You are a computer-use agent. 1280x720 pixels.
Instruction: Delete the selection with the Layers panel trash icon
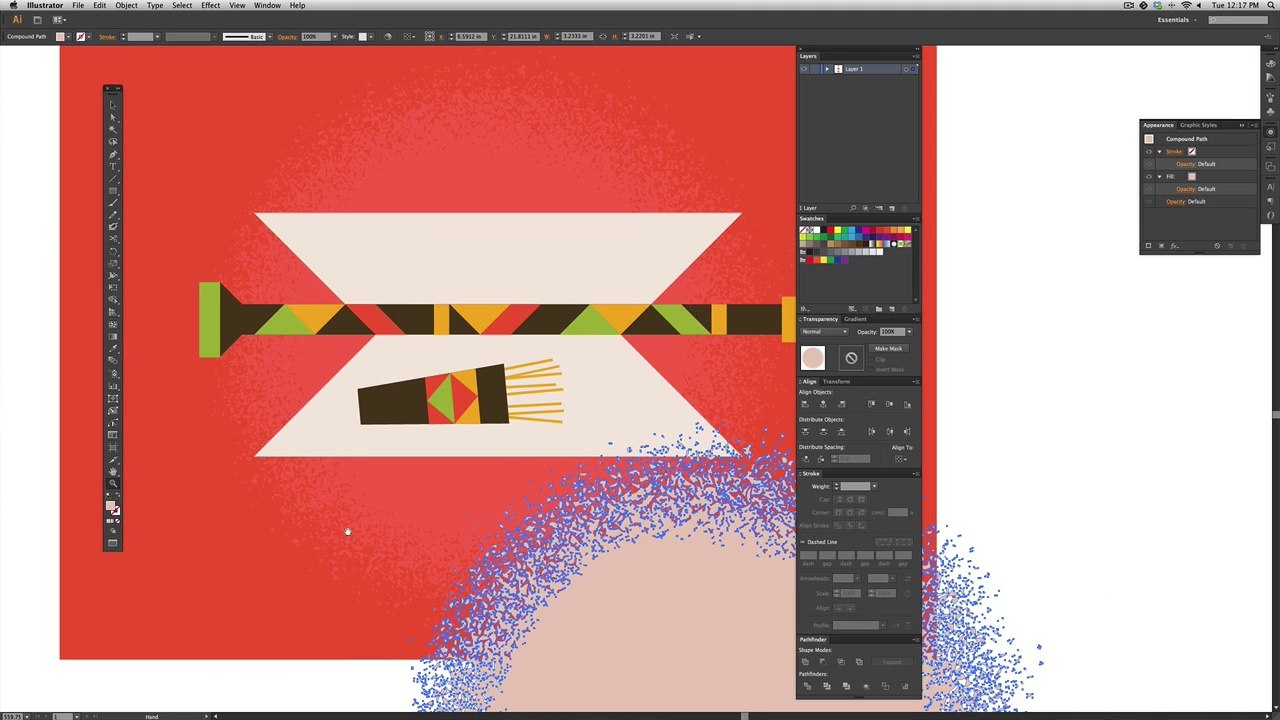coord(905,208)
